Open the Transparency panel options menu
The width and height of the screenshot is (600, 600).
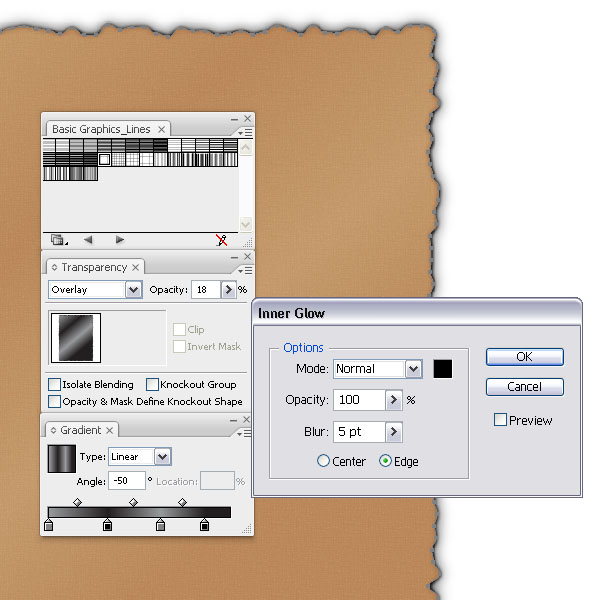(x=245, y=271)
